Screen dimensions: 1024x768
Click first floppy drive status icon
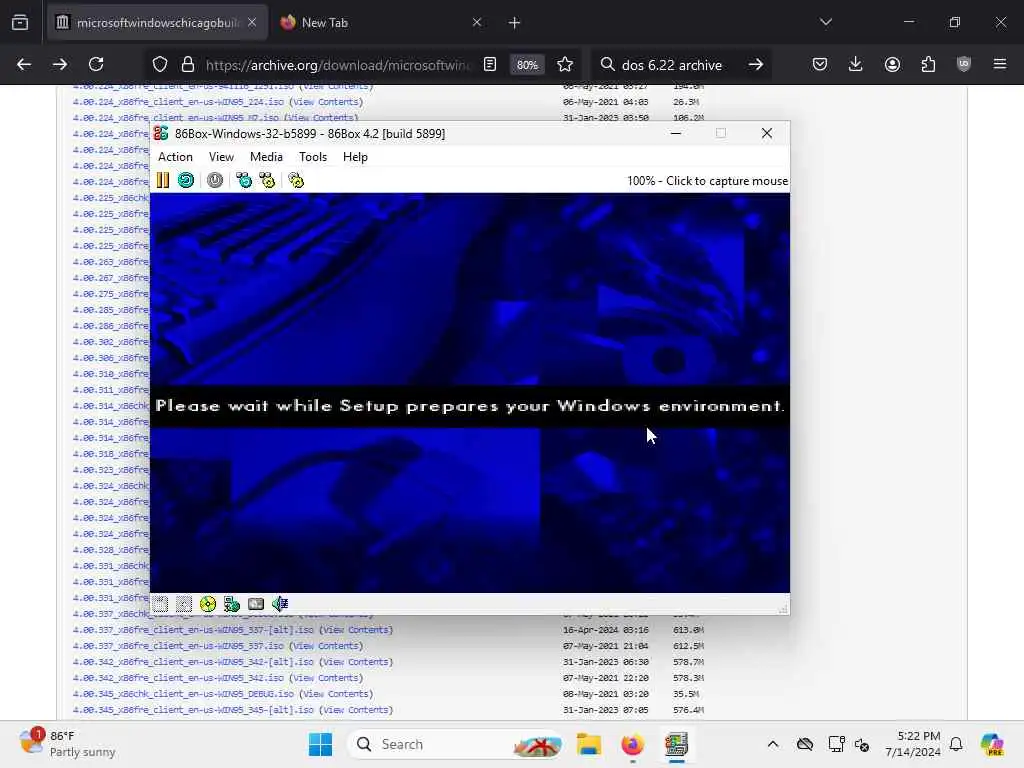point(161,604)
